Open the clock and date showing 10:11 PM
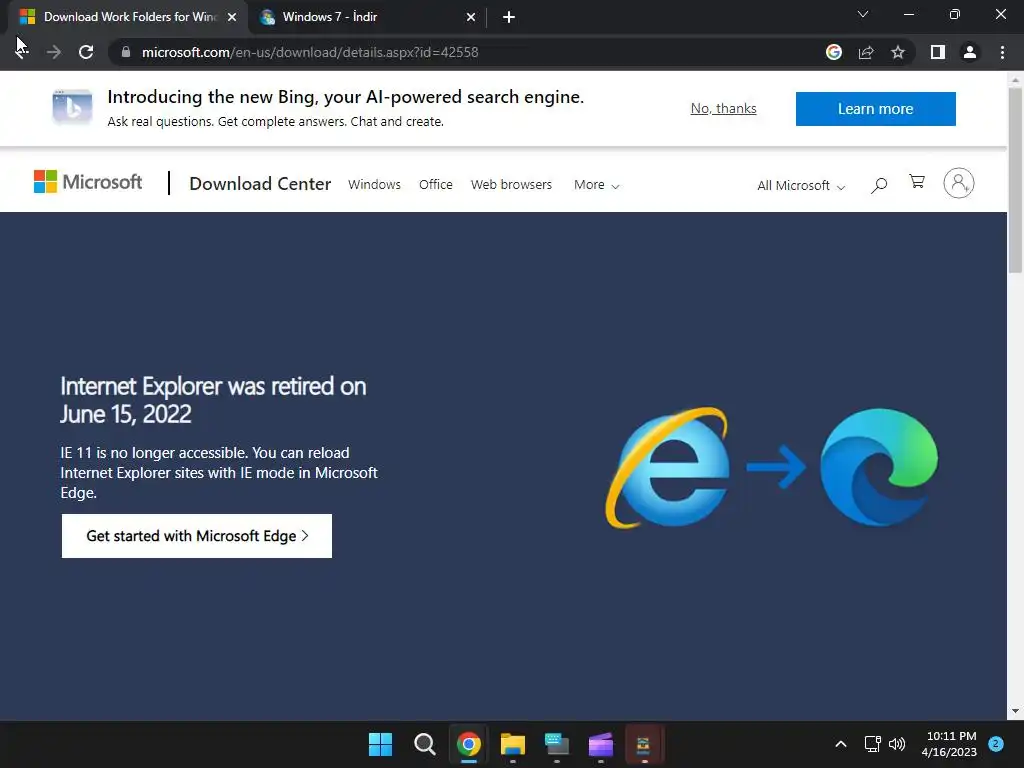Viewport: 1024px width, 768px height. (x=950, y=744)
